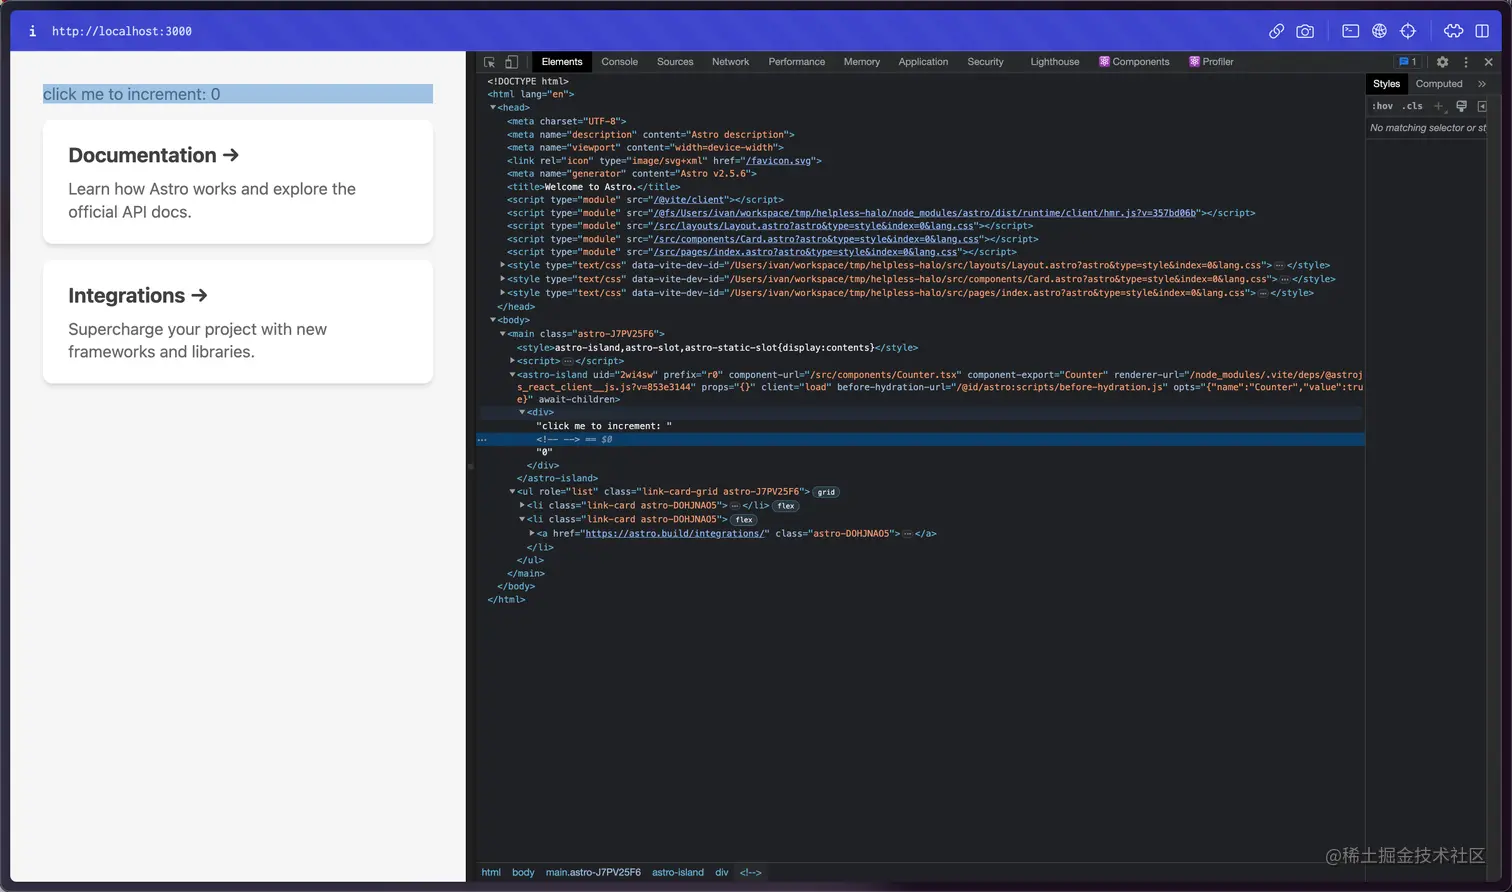
Task: Open the Memory tab
Action: pos(861,62)
